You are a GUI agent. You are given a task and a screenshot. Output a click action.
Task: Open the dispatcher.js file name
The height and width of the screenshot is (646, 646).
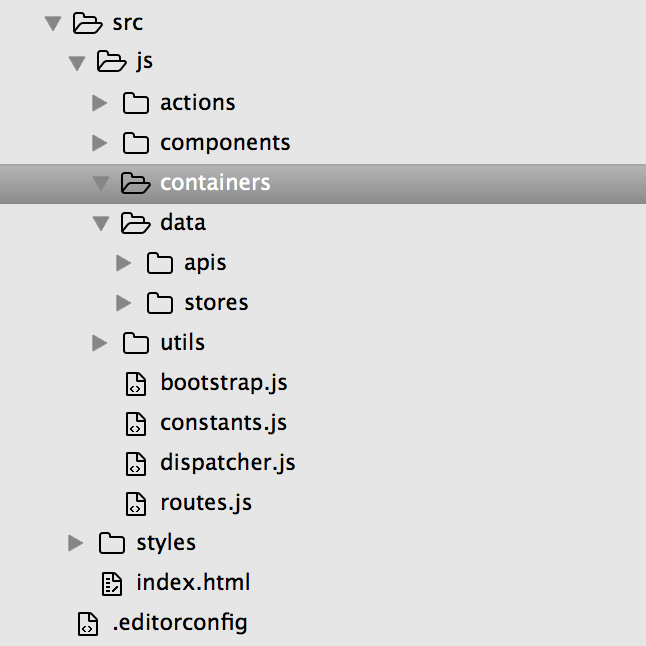(228, 463)
